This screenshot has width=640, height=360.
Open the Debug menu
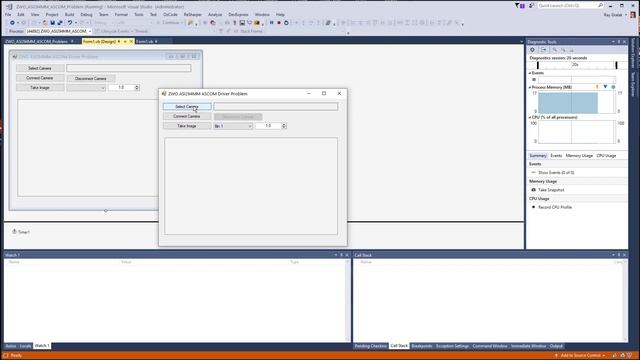87,15
